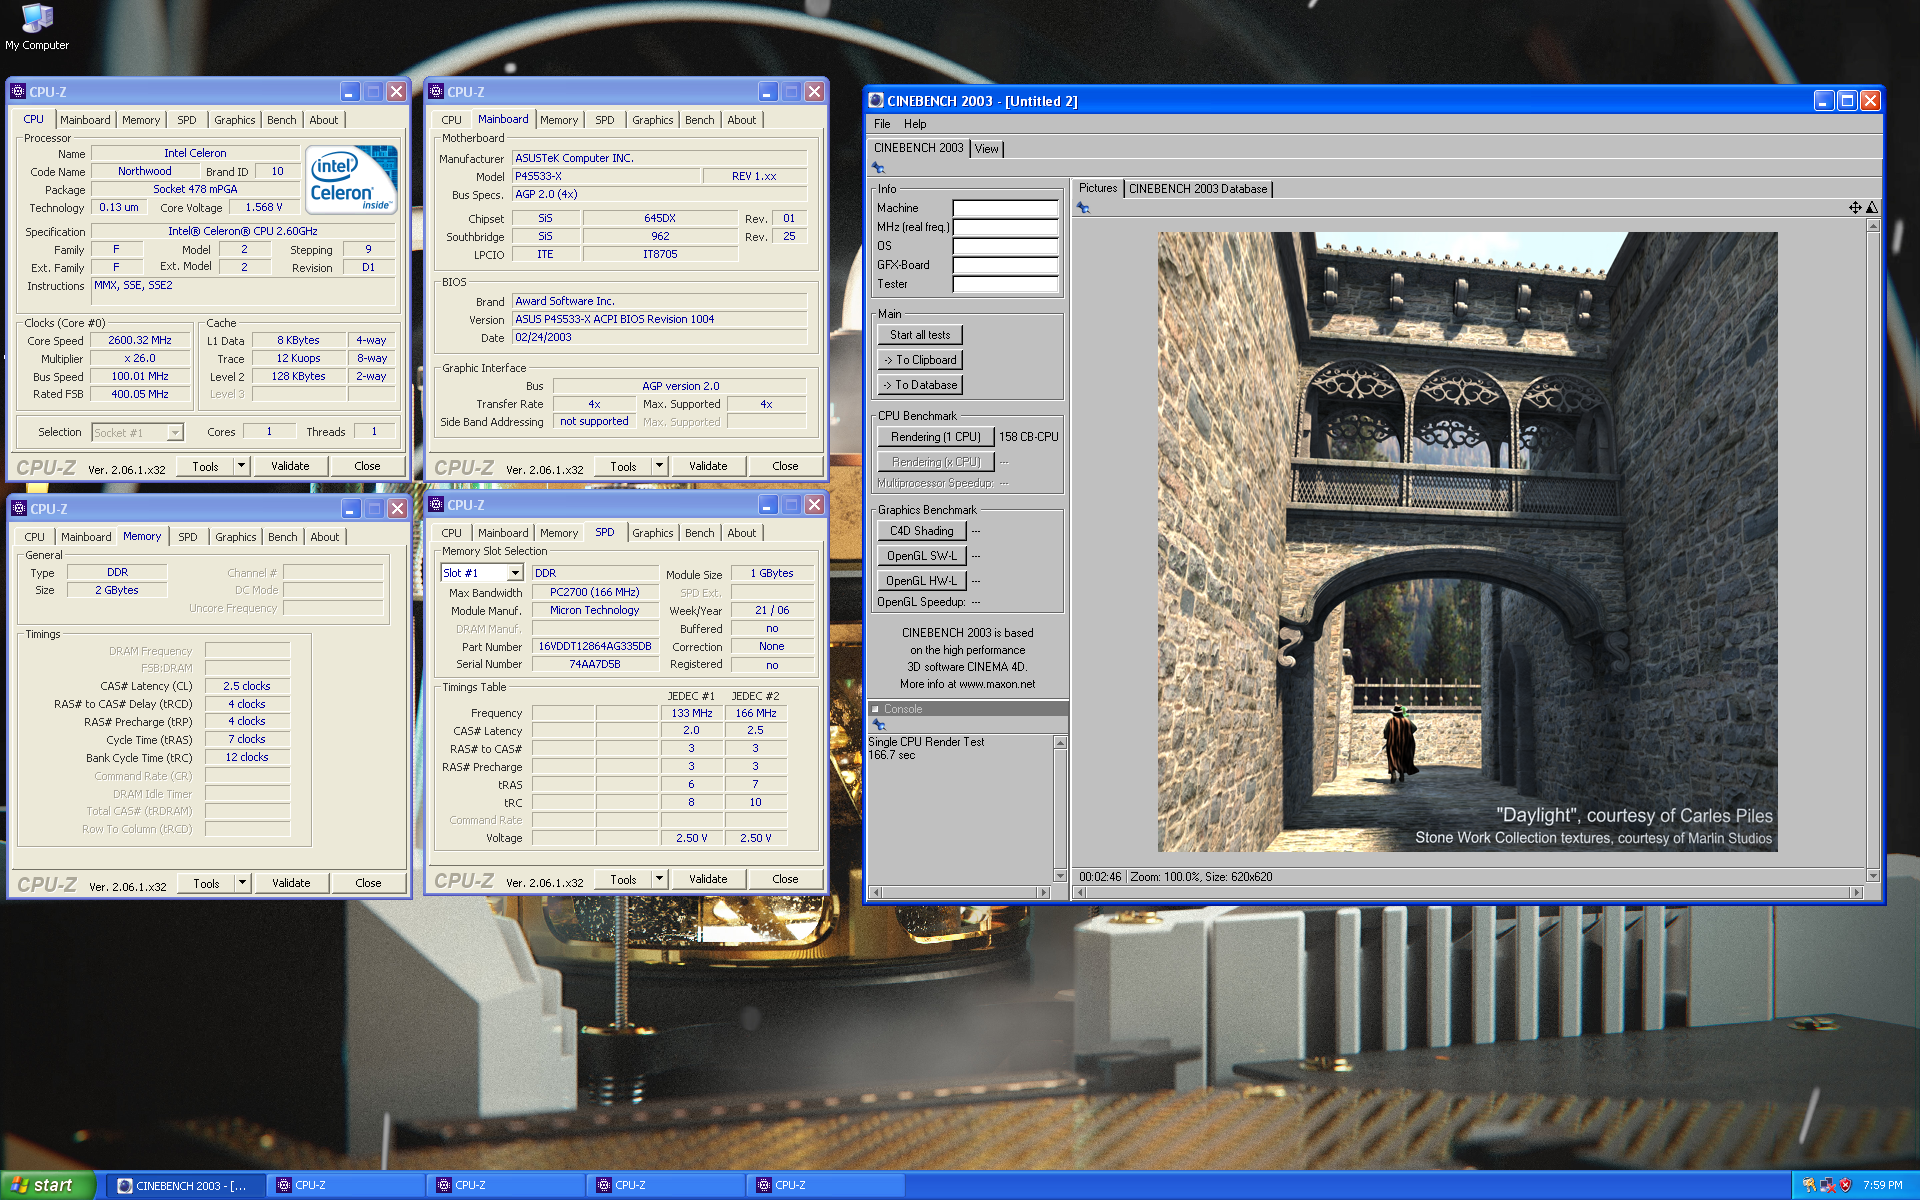
Task: Click the Machine input field
Action: click(1005, 208)
